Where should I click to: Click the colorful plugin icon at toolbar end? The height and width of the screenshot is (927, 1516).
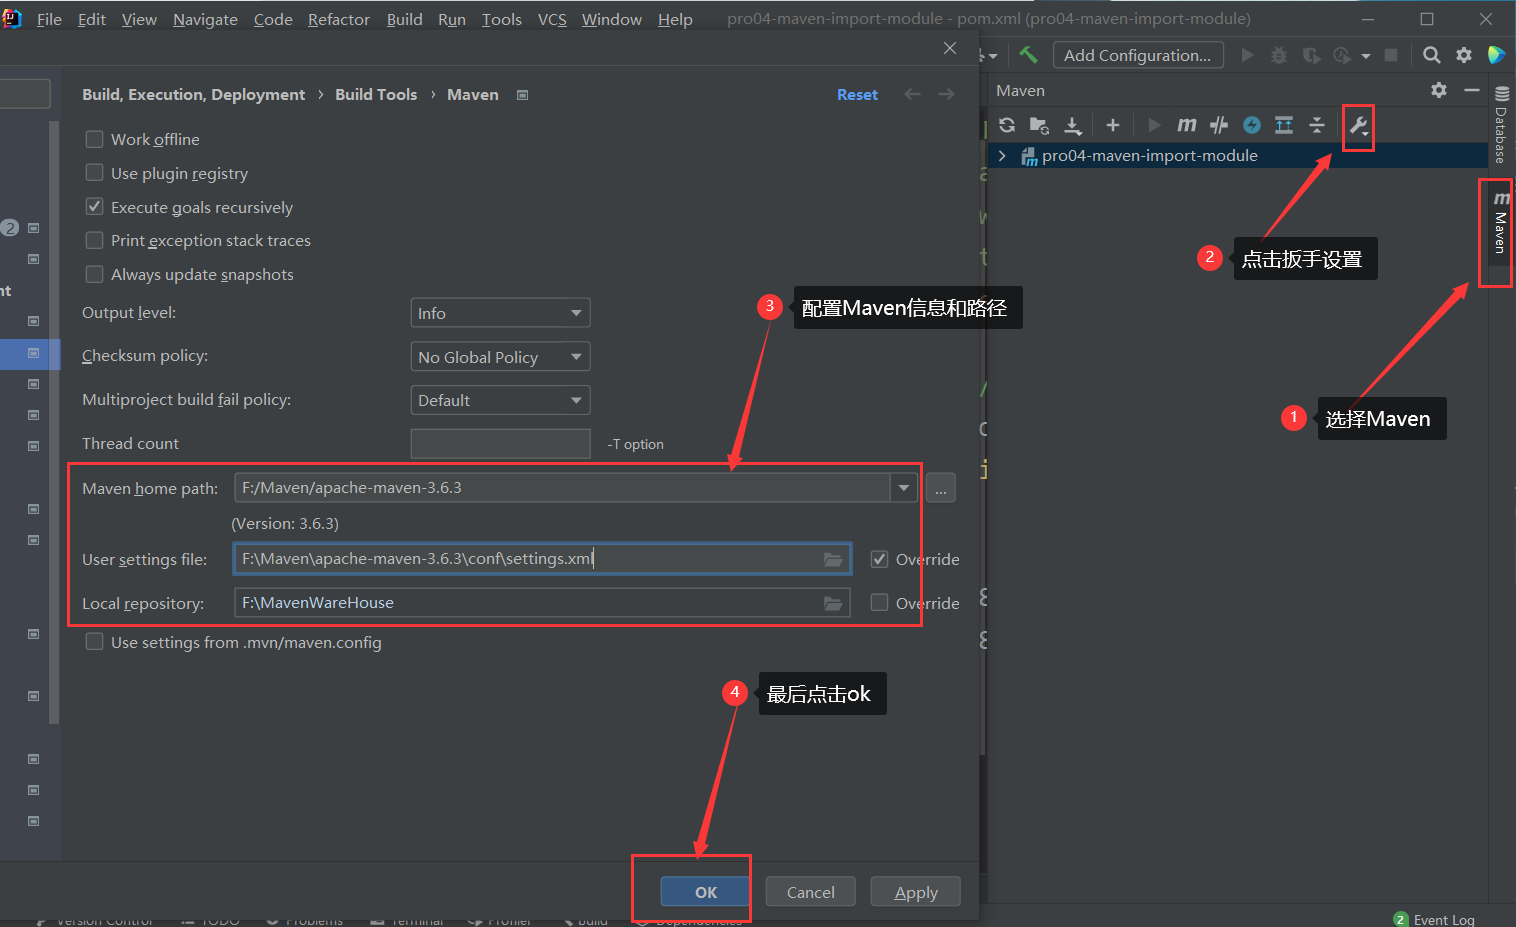tap(1497, 55)
